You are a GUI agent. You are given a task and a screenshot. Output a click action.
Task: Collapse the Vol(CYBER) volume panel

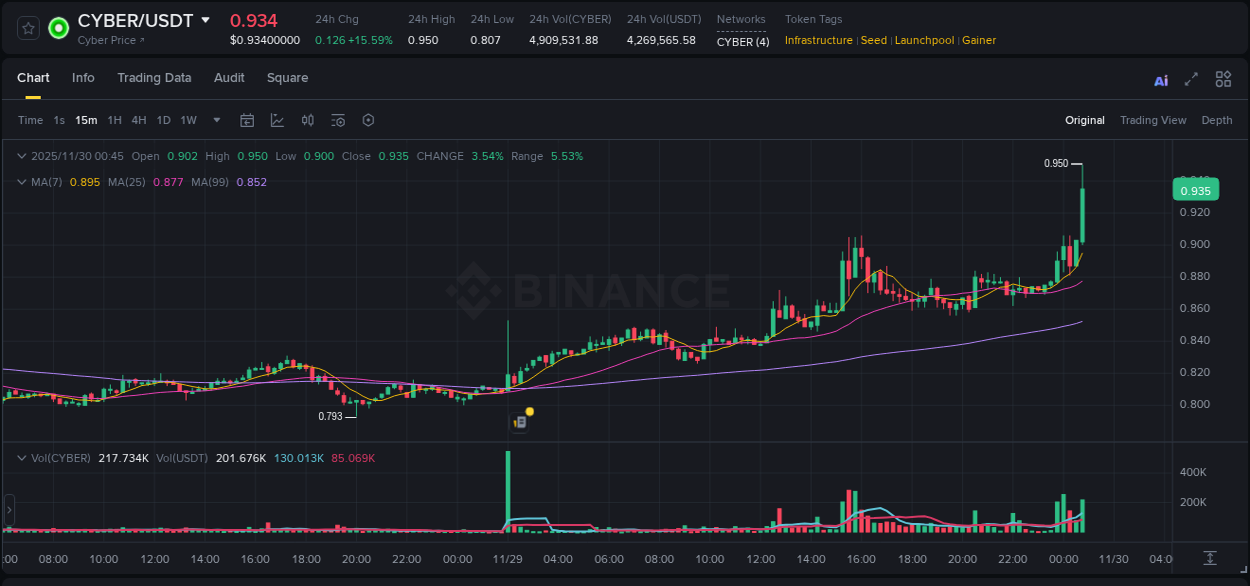pos(21,457)
